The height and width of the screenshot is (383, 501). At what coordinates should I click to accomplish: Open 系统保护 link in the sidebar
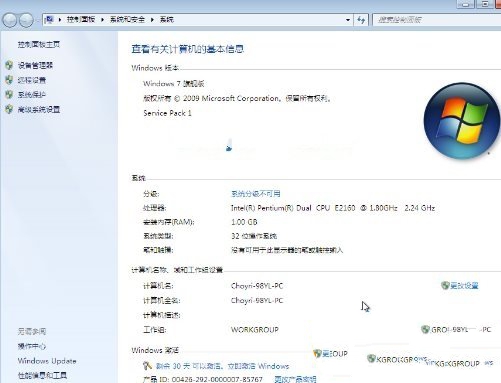(32, 95)
